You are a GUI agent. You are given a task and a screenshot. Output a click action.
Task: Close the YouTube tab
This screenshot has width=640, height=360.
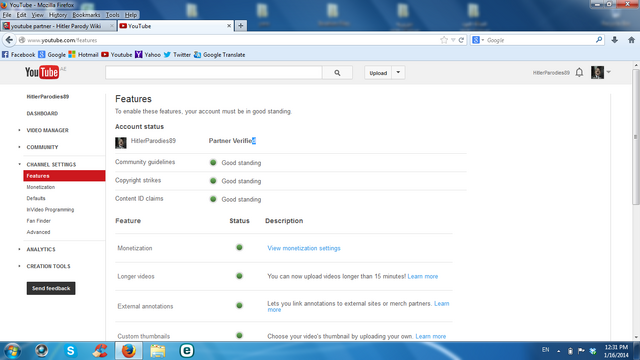(x=229, y=26)
